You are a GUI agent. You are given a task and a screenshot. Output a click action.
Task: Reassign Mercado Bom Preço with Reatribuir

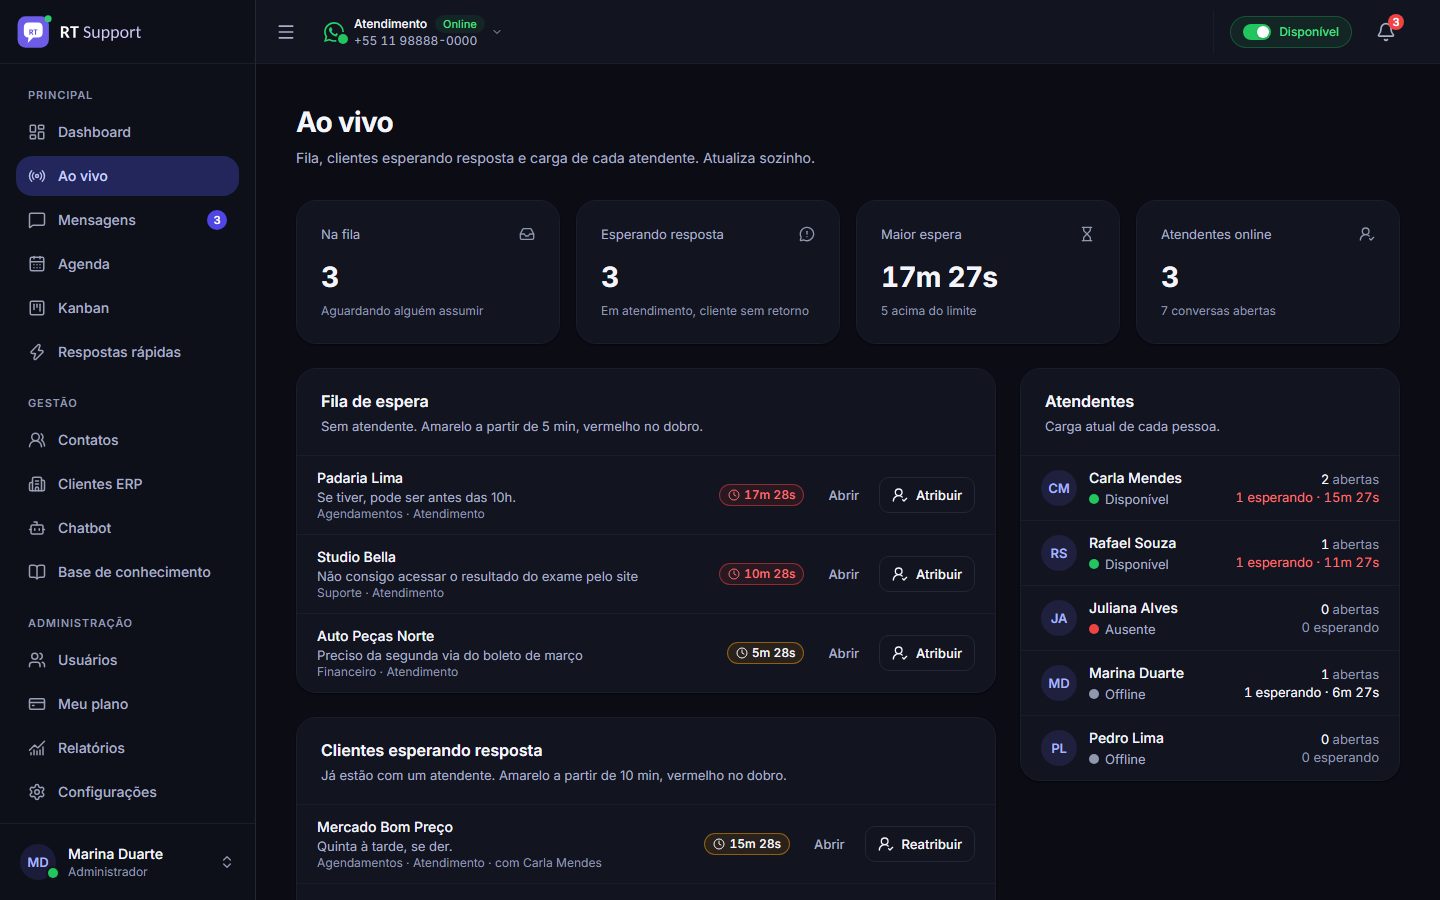click(920, 844)
